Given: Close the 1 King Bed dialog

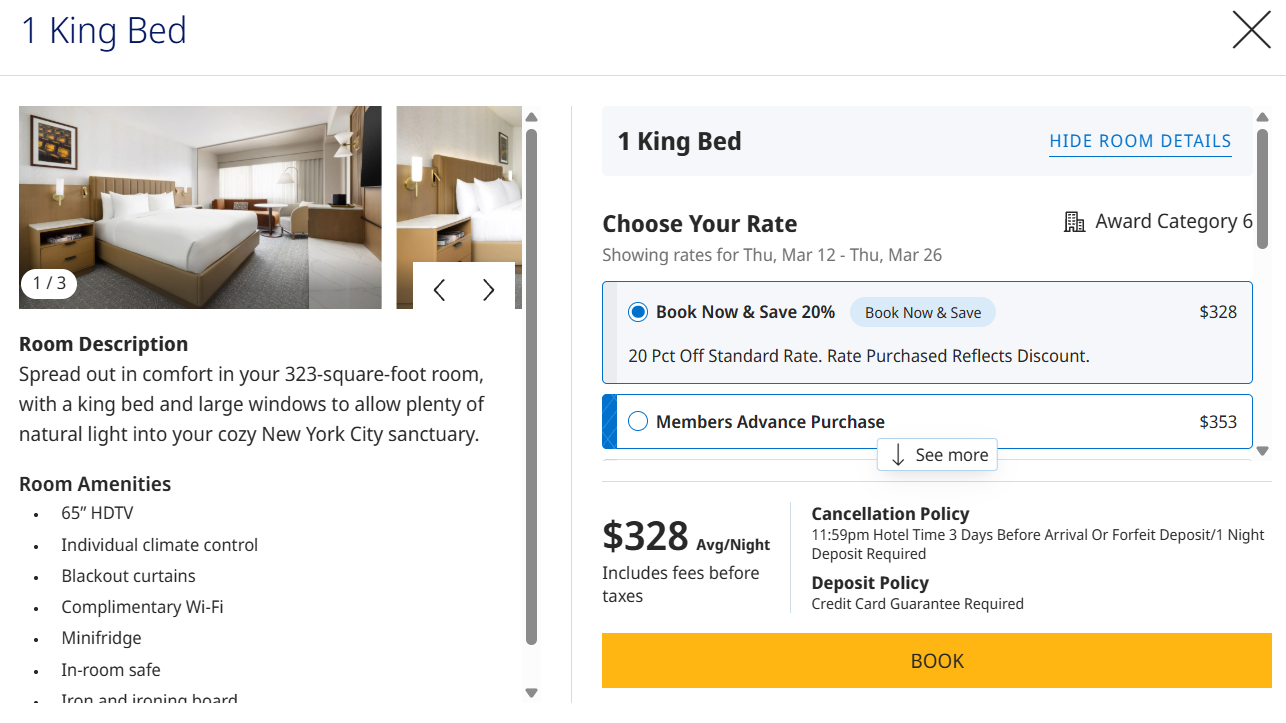Looking at the screenshot, I should pyautogui.click(x=1251, y=30).
